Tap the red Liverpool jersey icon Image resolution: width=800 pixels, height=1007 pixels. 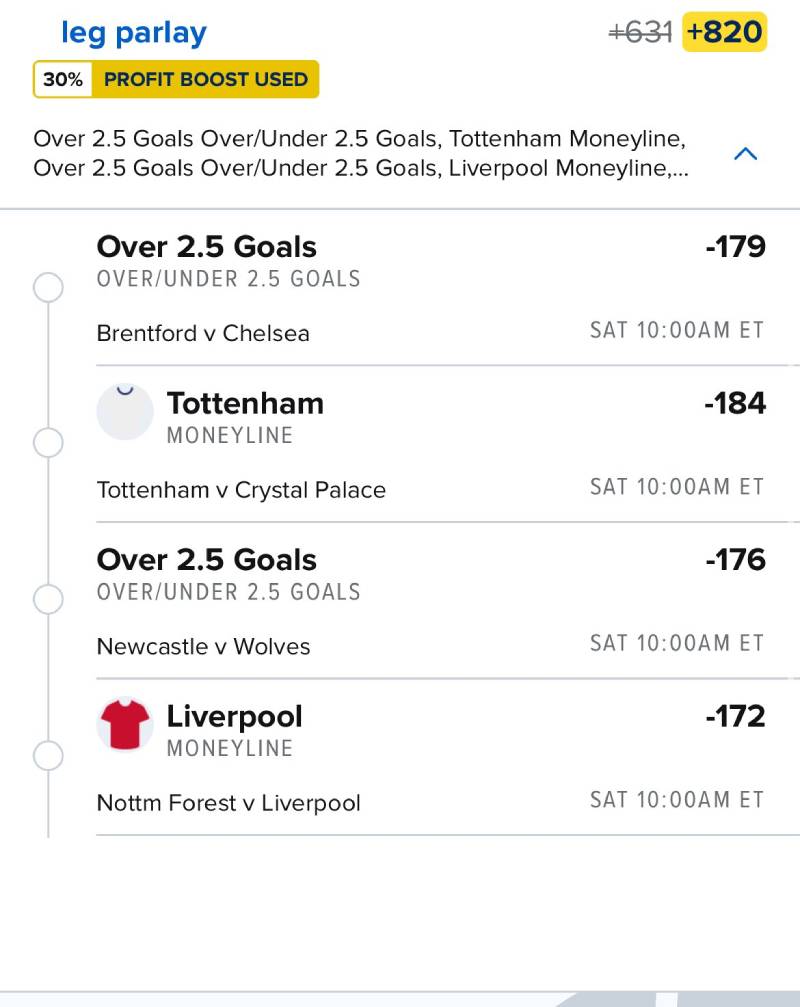coord(125,724)
